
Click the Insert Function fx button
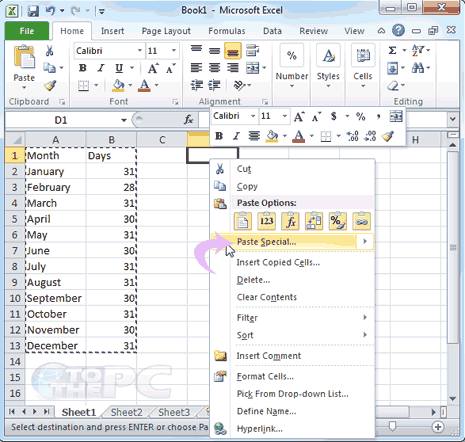pyautogui.click(x=188, y=120)
